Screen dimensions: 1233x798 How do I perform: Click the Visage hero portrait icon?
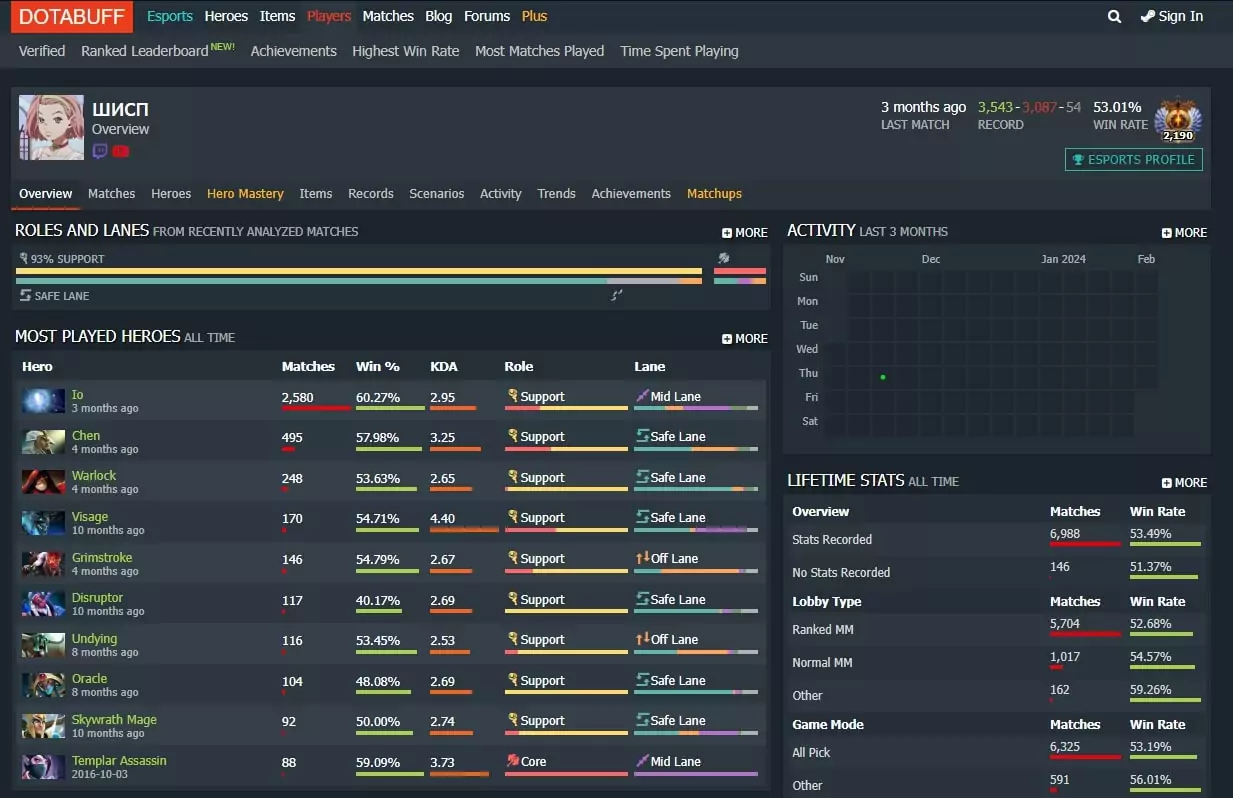coord(44,523)
